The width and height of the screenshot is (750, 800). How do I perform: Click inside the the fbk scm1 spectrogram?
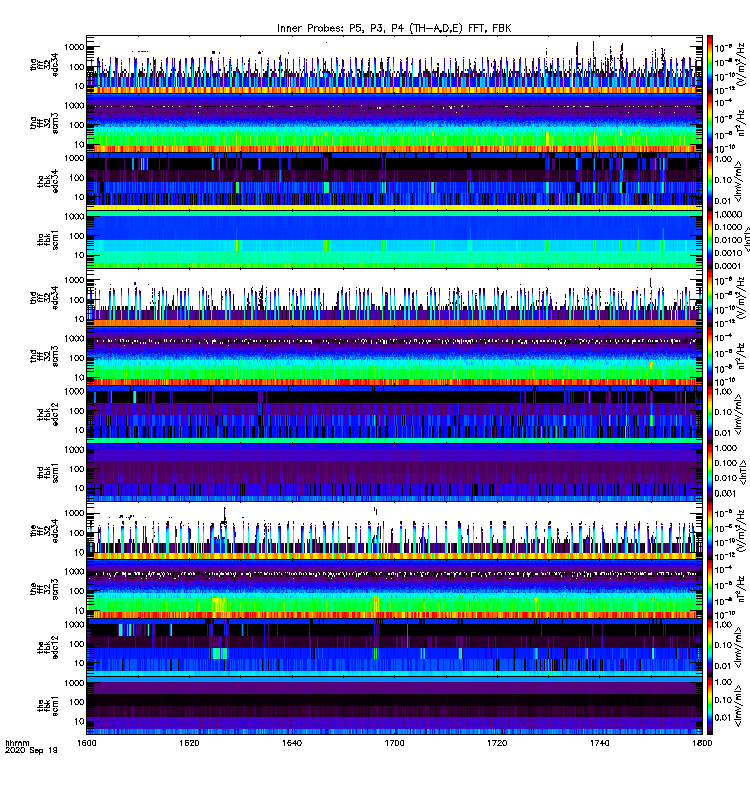click(394, 706)
